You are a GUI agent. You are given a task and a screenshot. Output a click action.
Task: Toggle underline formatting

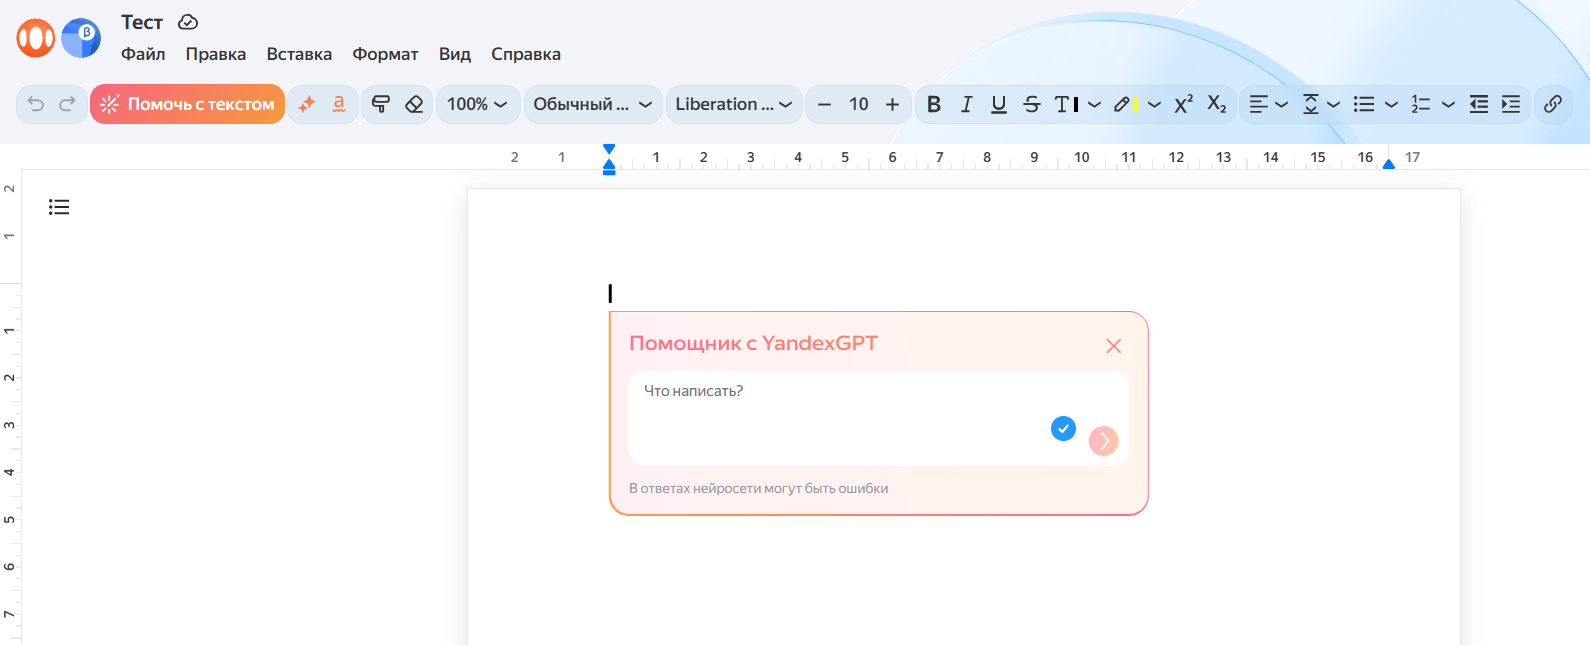(x=999, y=104)
